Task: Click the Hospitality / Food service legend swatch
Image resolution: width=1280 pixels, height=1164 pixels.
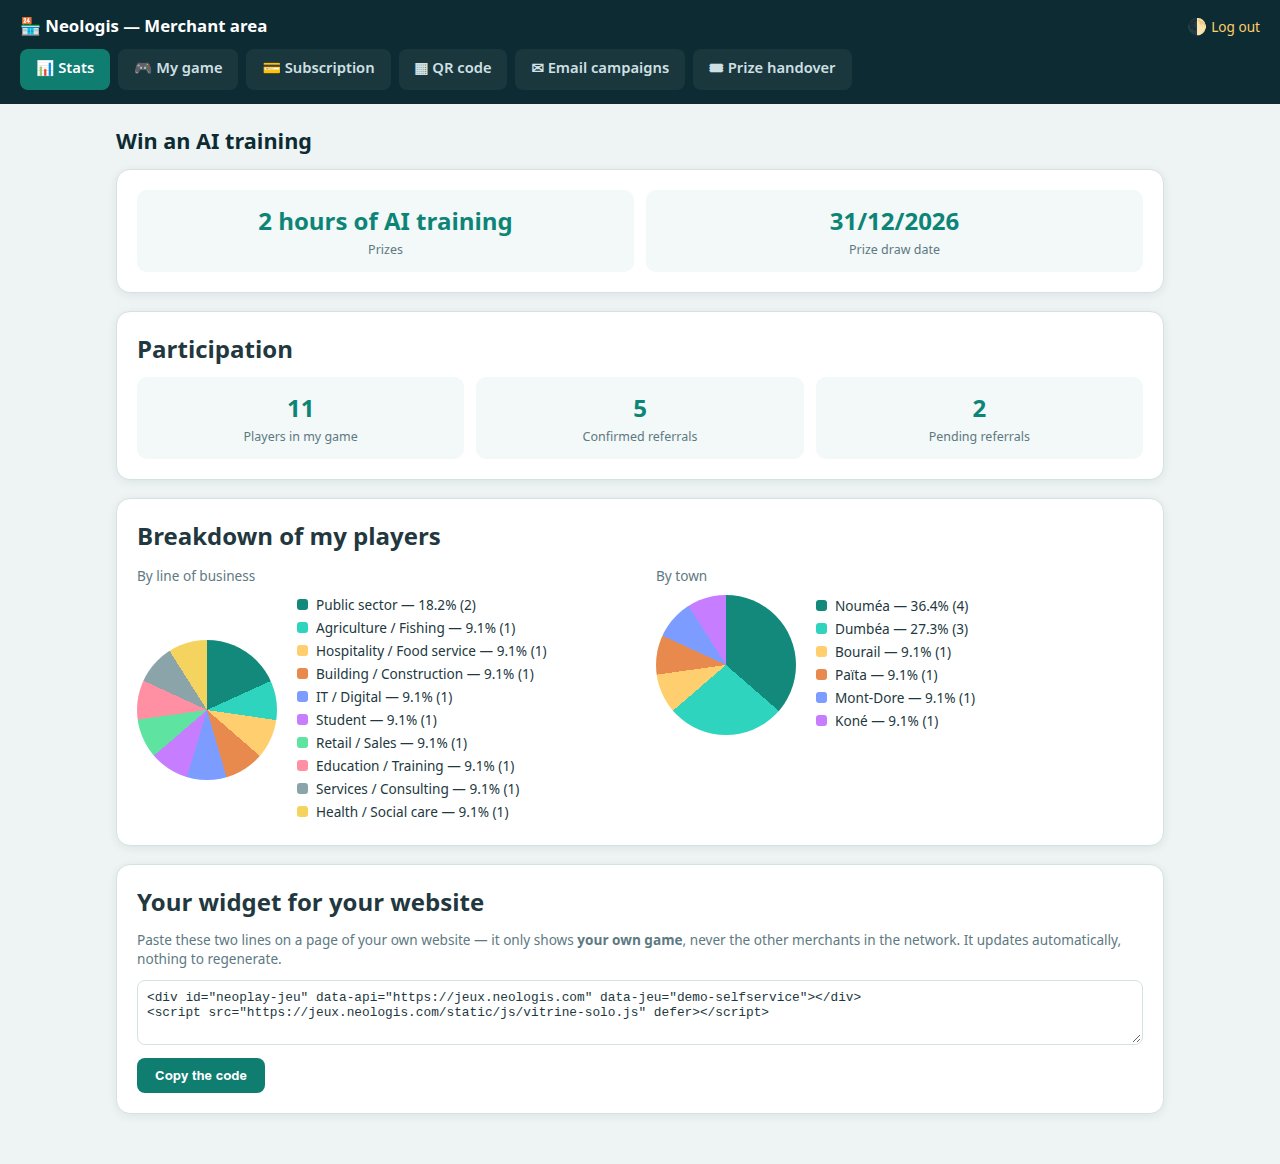Action: tap(302, 651)
